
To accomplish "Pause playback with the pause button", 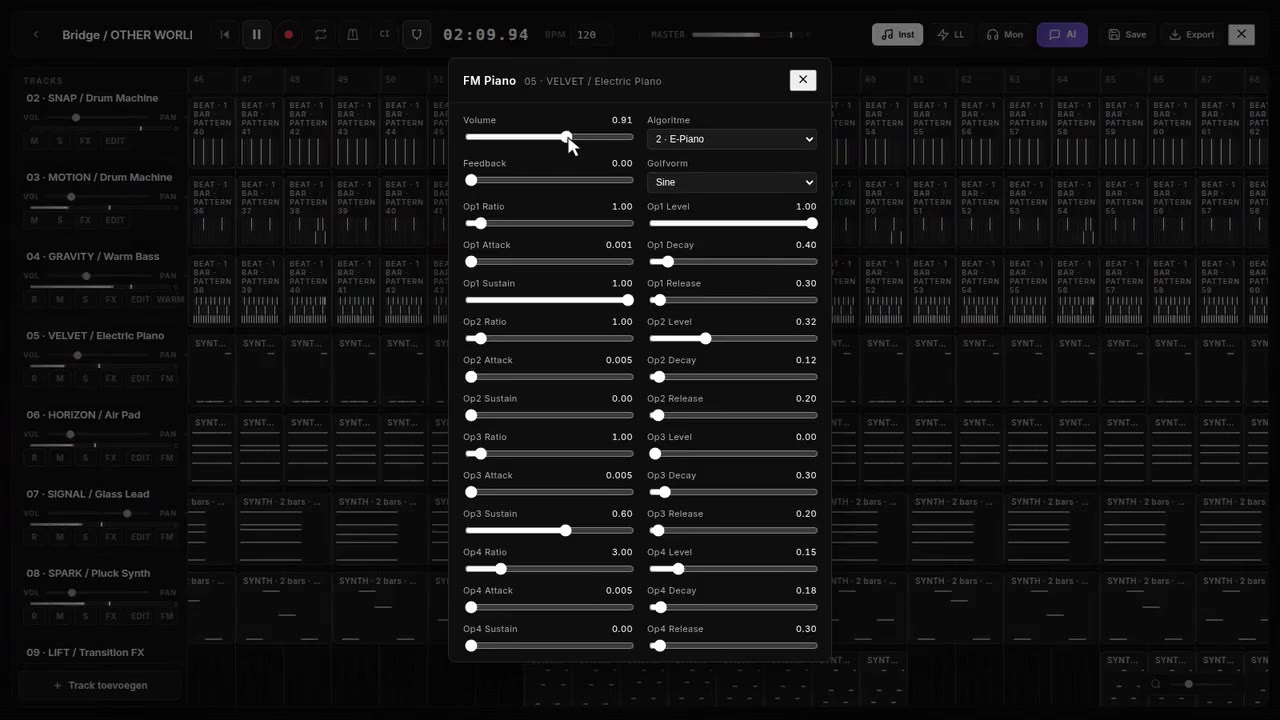I will coord(257,34).
